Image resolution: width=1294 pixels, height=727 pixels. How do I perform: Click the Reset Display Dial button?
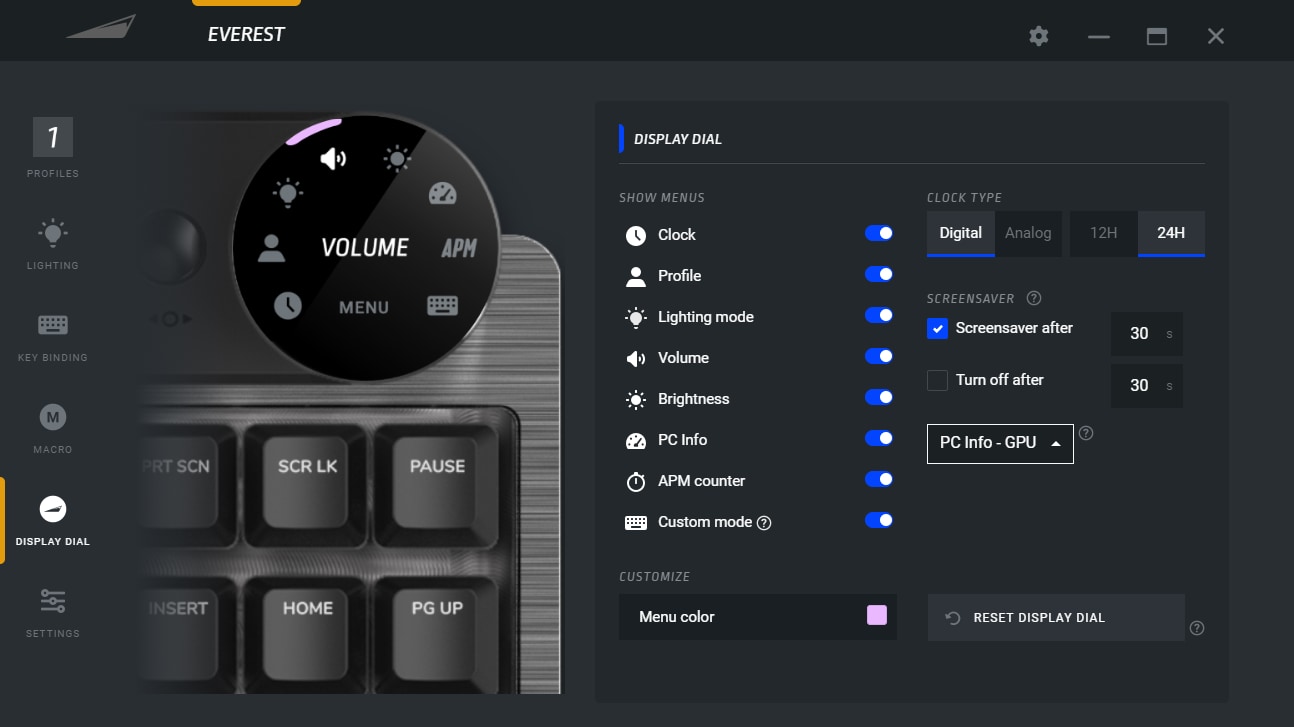tap(1055, 617)
